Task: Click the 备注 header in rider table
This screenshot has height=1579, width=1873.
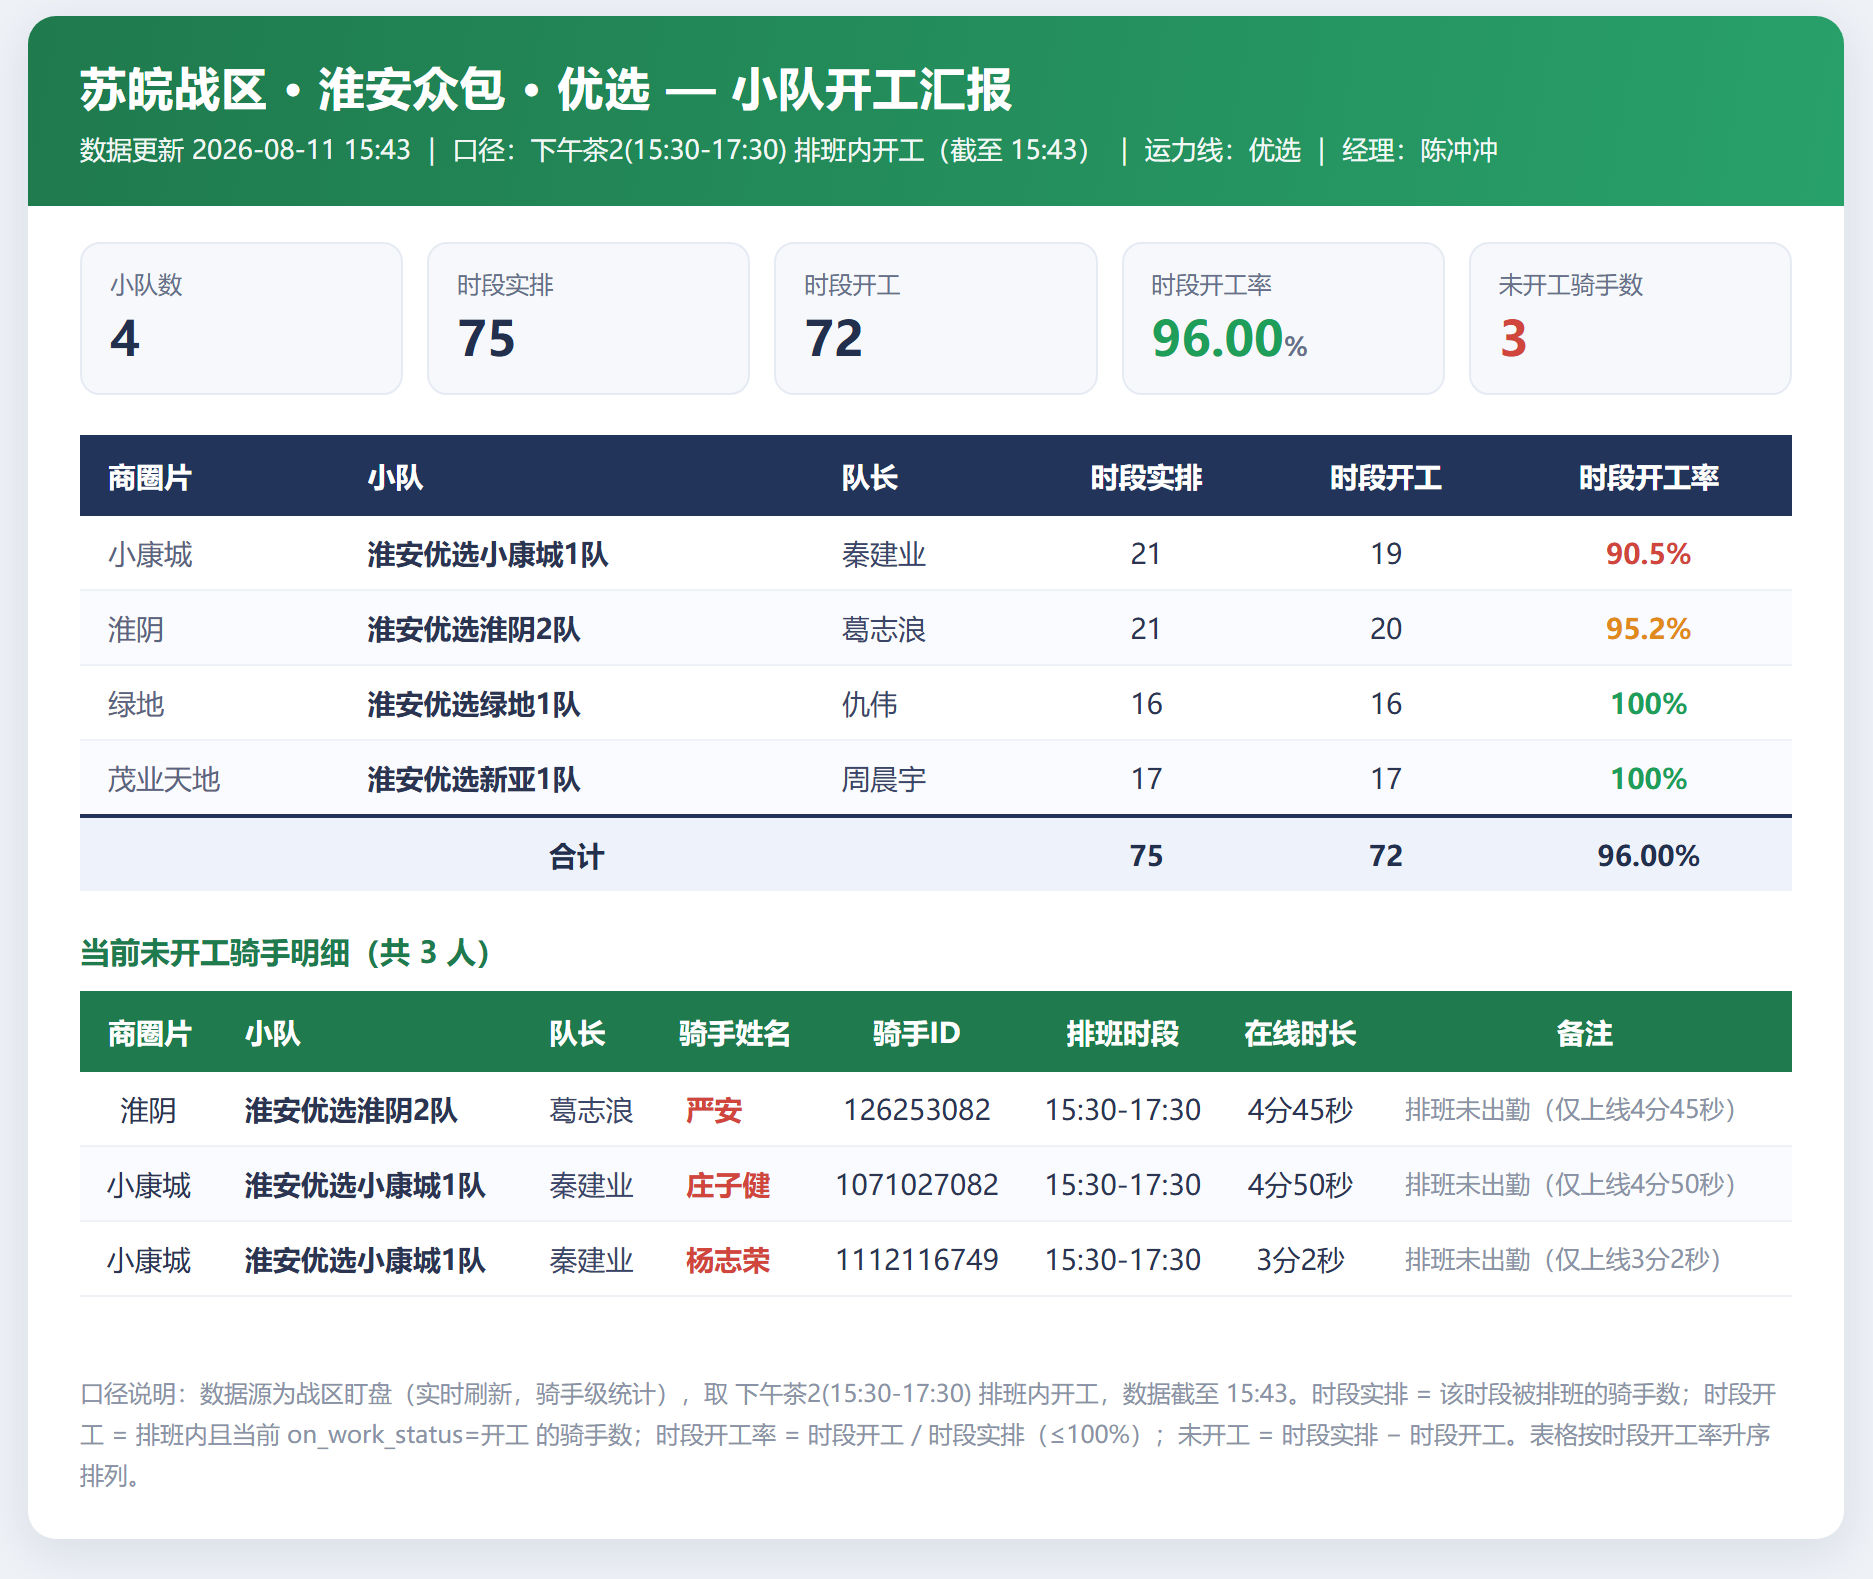Action: (x=1584, y=1033)
